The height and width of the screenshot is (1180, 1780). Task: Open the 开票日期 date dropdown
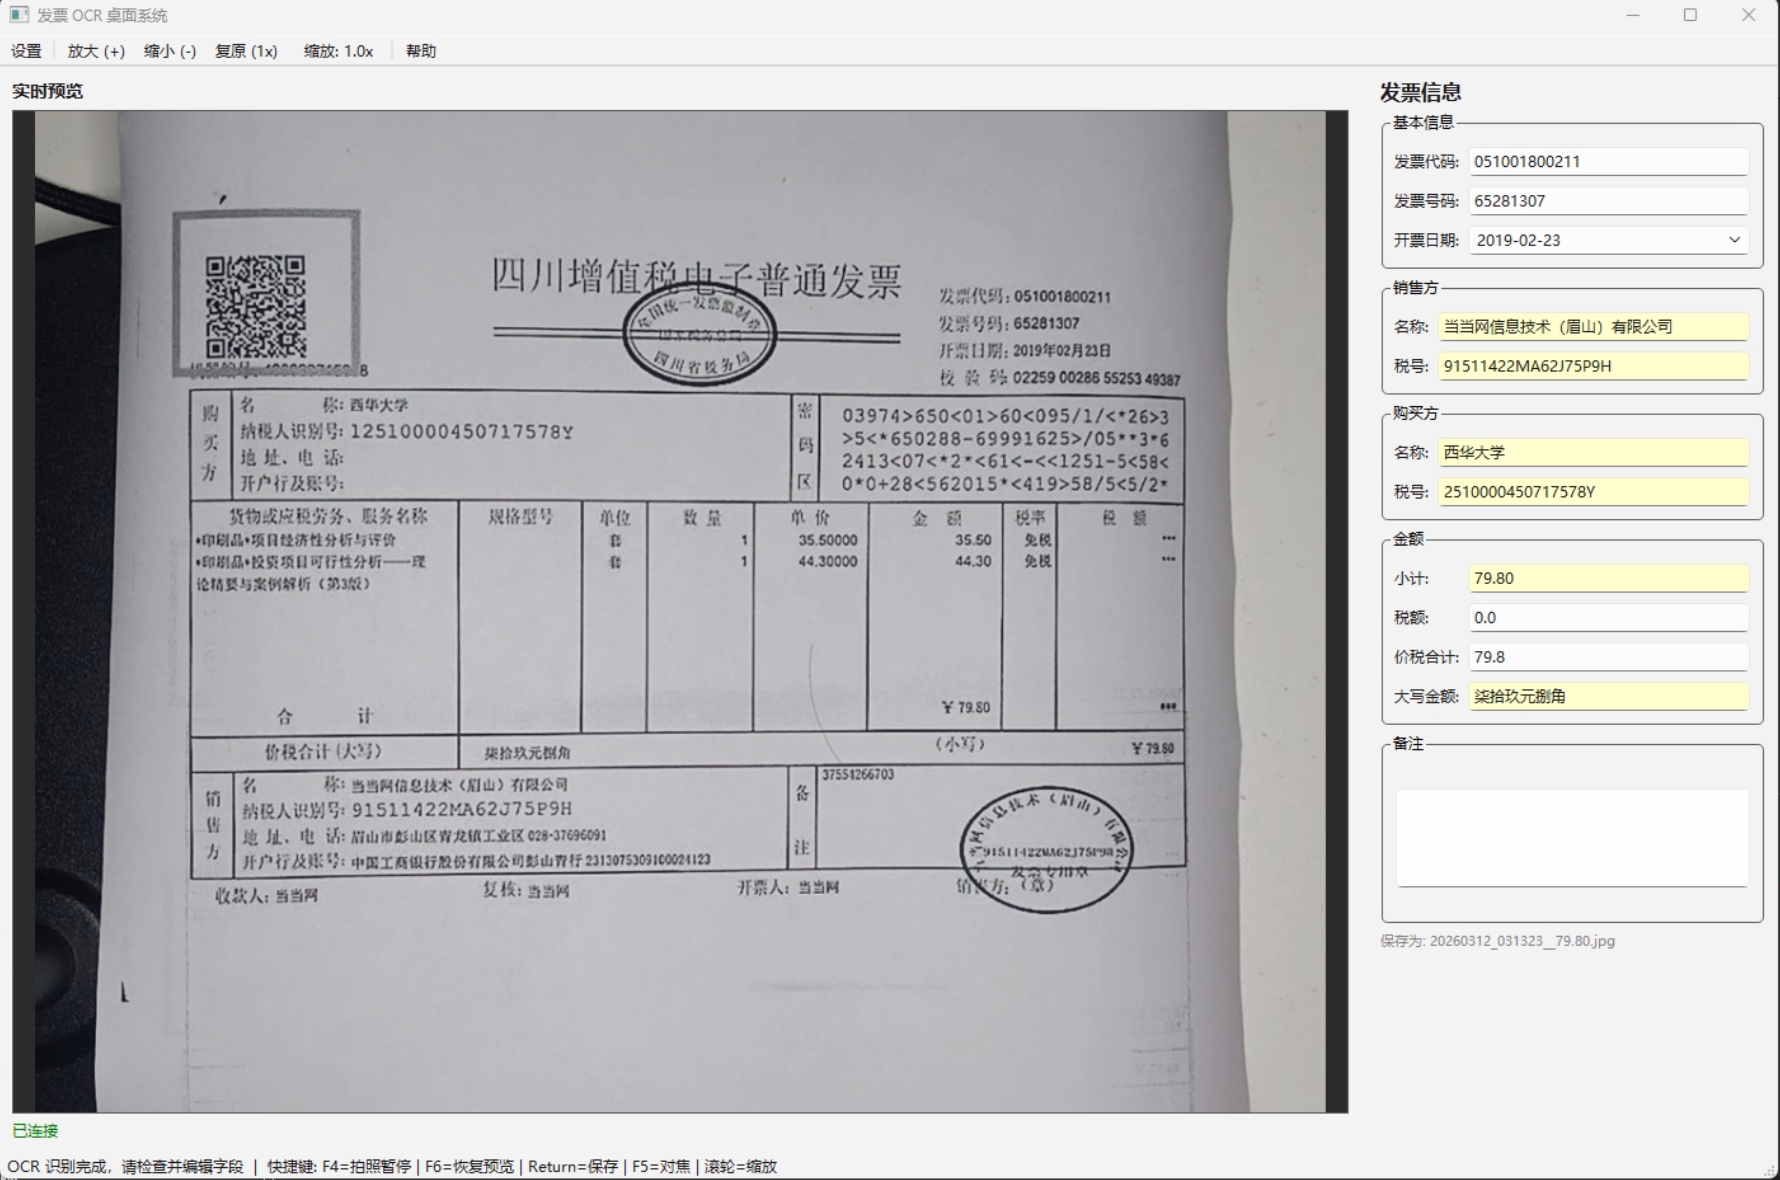1734,240
